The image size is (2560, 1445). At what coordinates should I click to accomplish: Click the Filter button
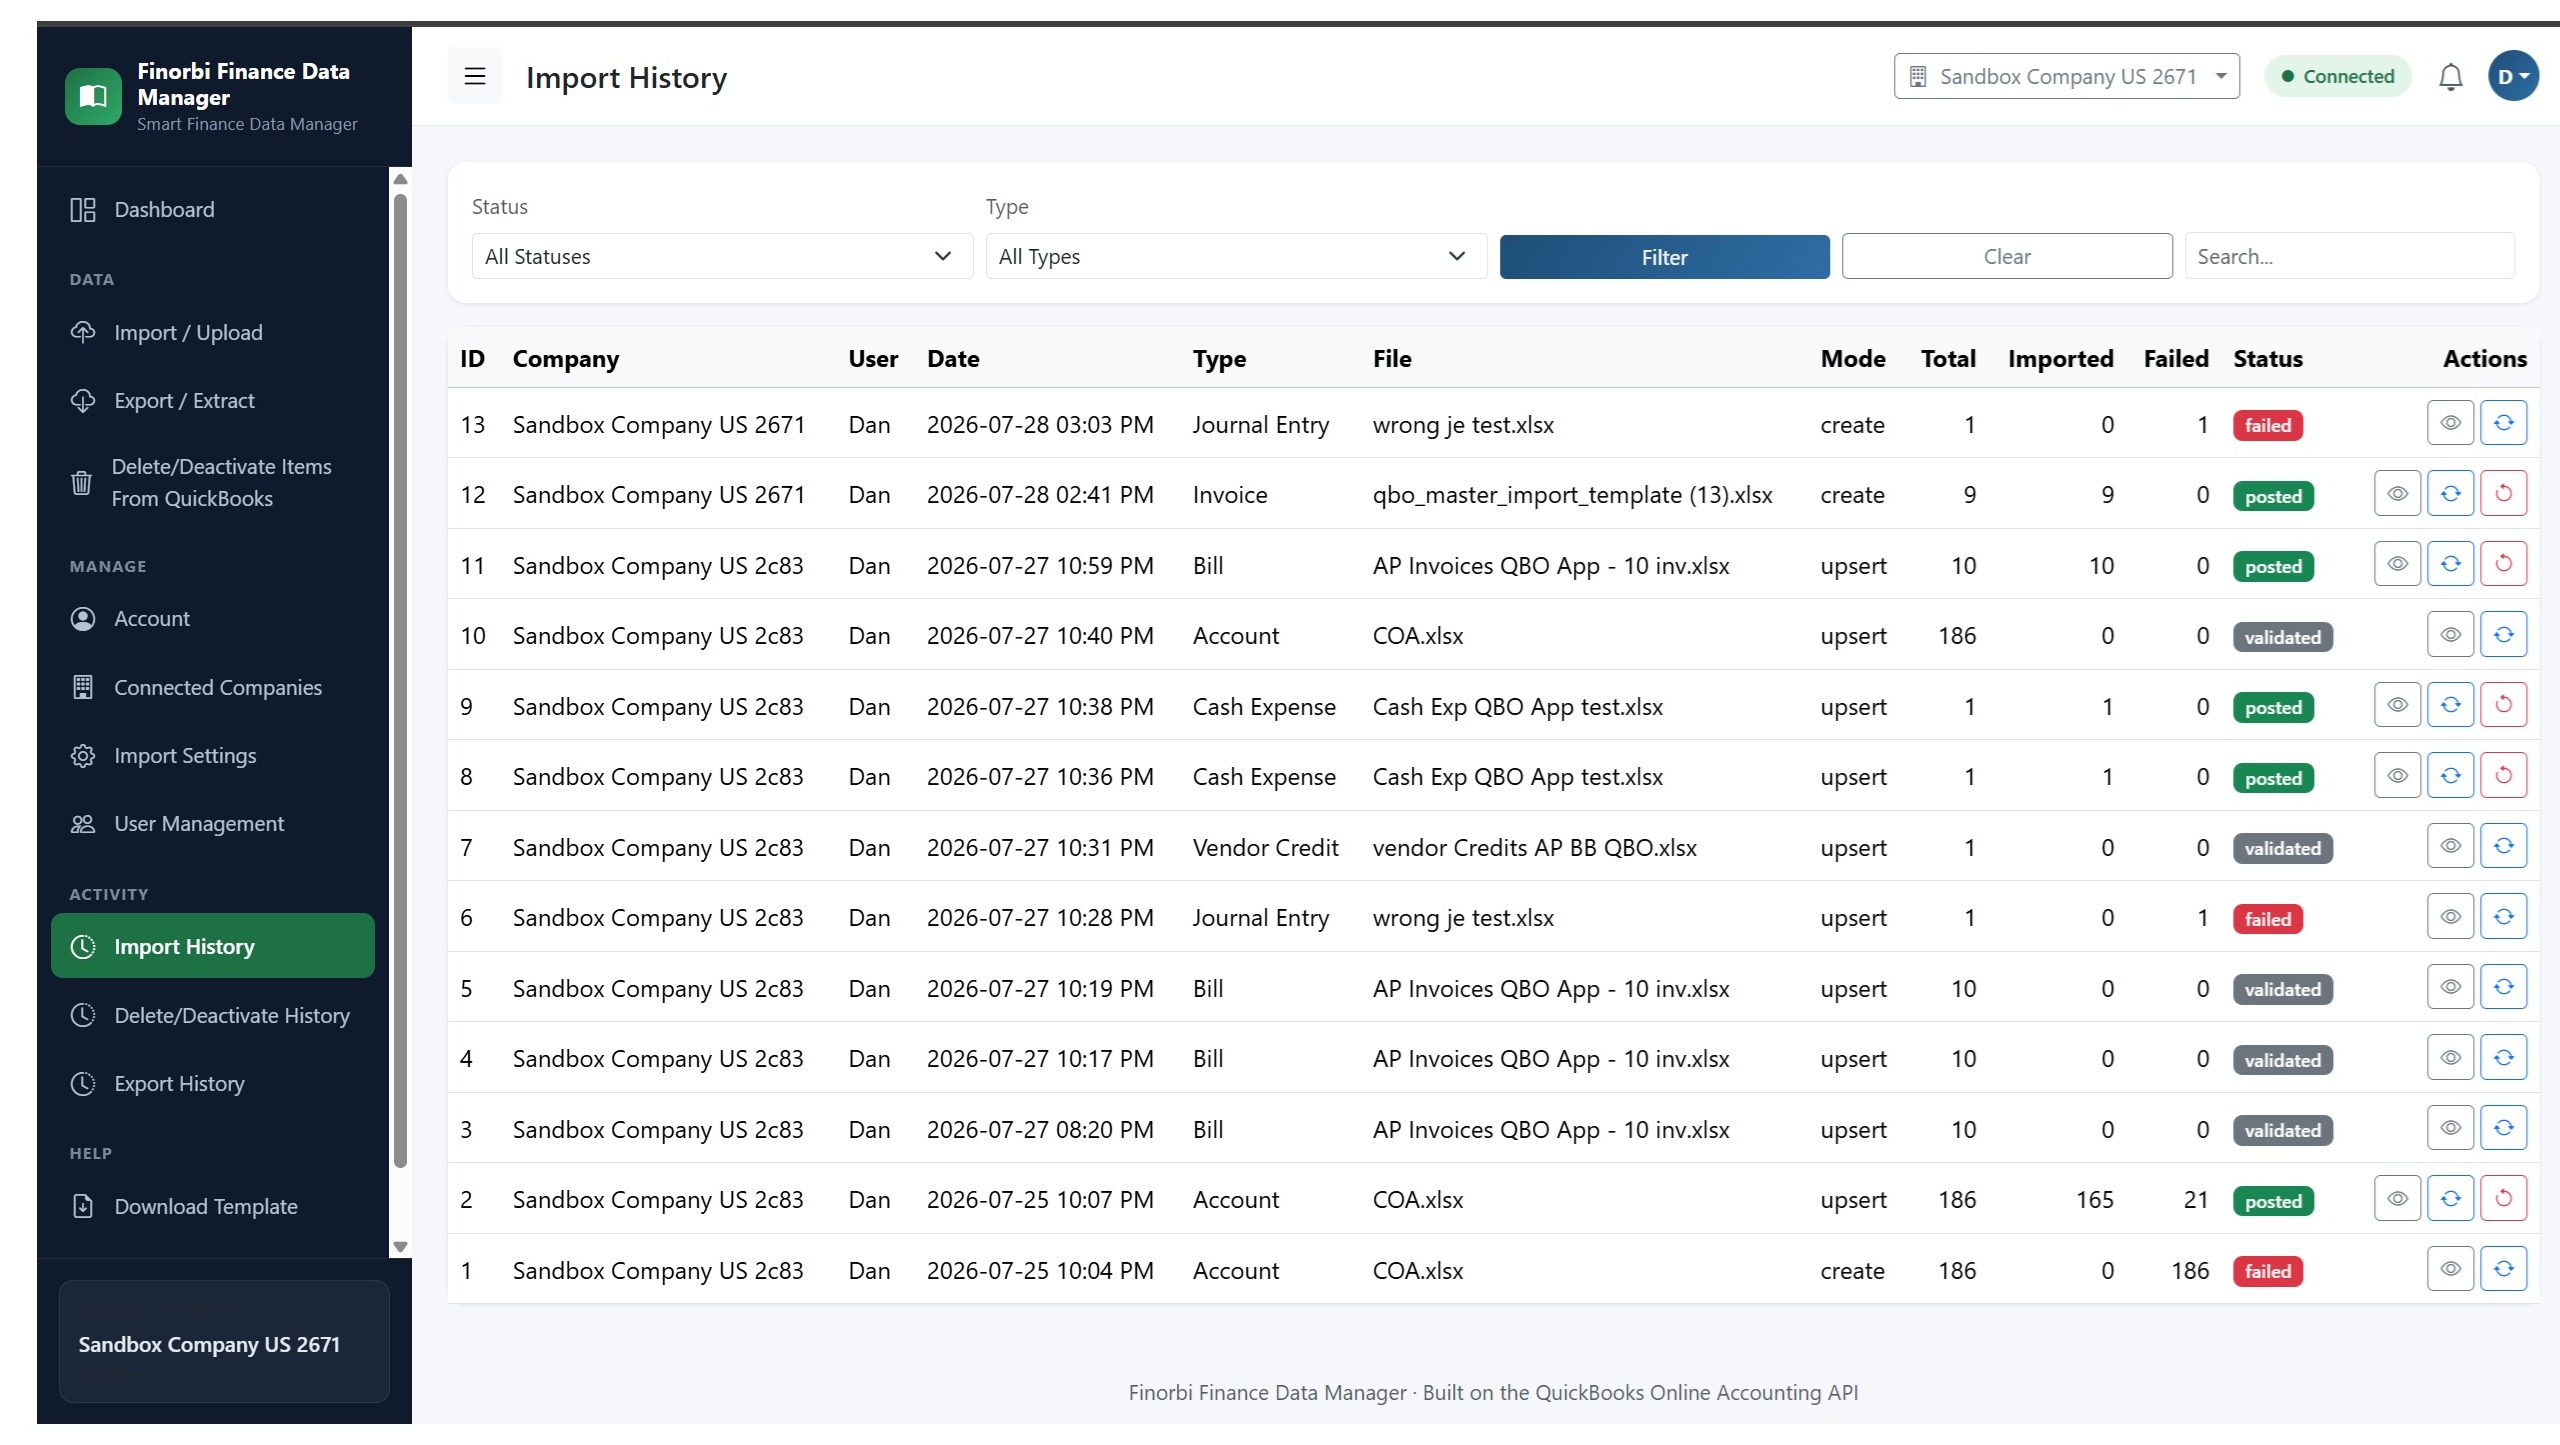[x=1664, y=257]
